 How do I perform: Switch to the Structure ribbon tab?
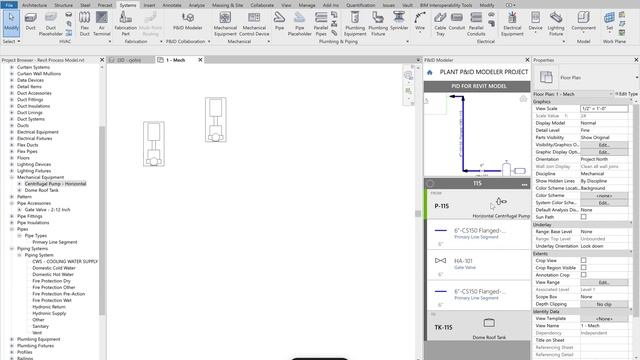click(63, 5)
